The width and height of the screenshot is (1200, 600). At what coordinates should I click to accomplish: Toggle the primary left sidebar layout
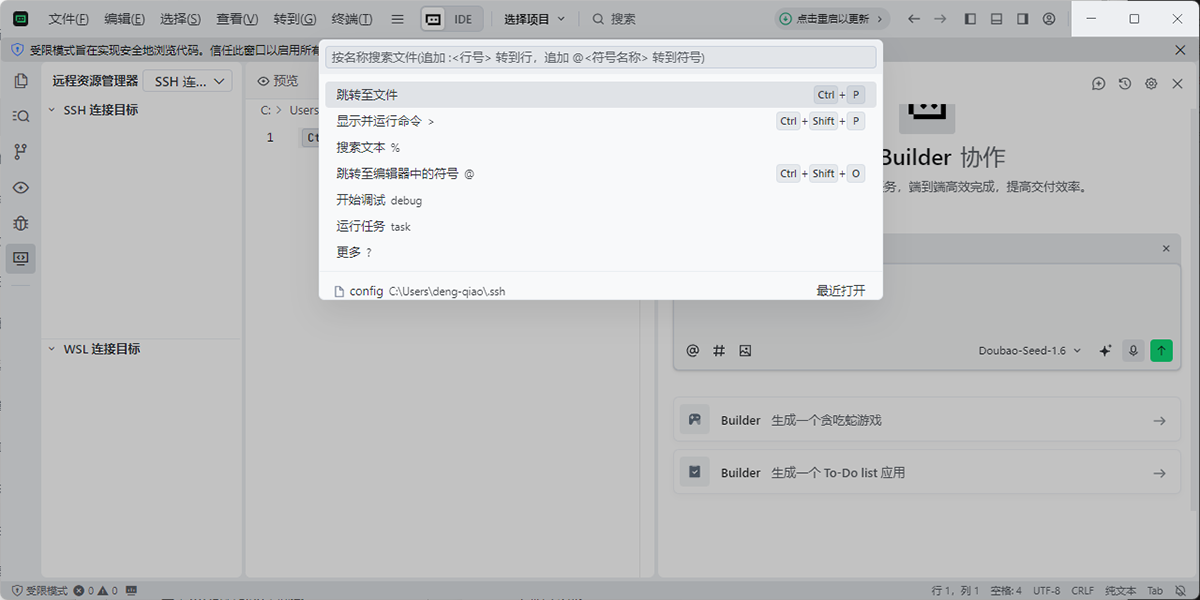point(970,19)
